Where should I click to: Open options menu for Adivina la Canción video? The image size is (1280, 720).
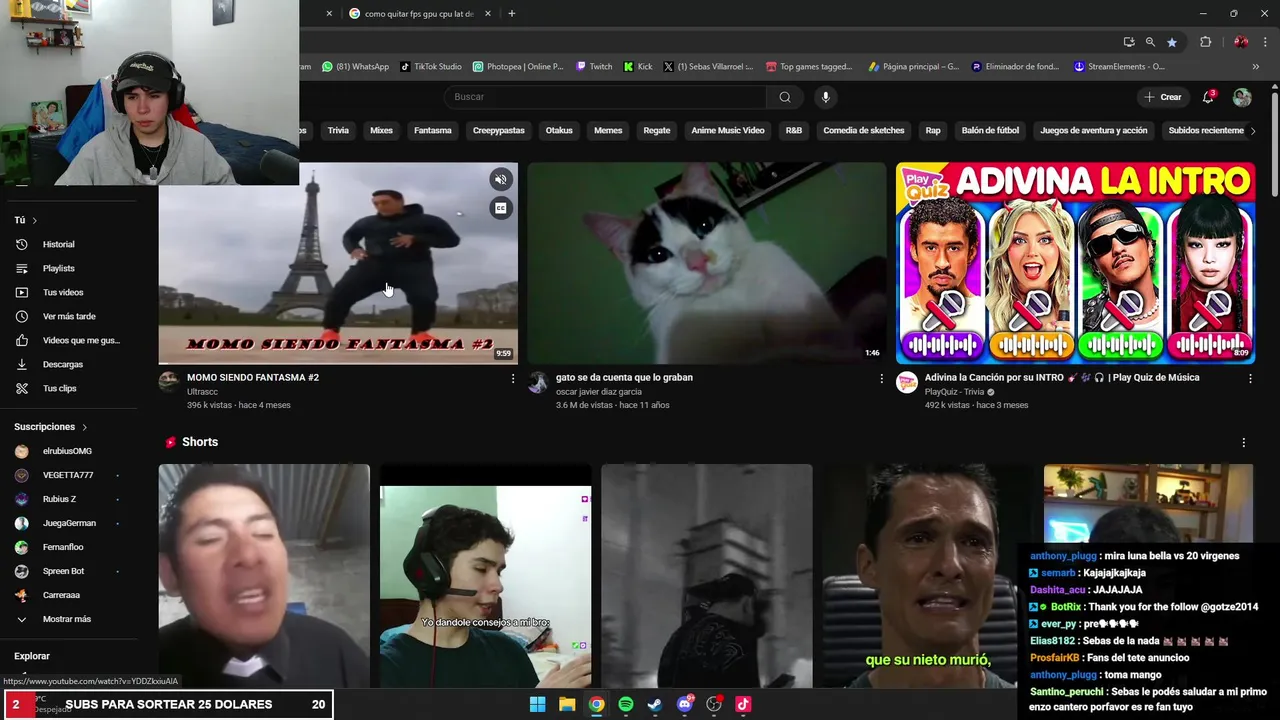click(x=1250, y=379)
